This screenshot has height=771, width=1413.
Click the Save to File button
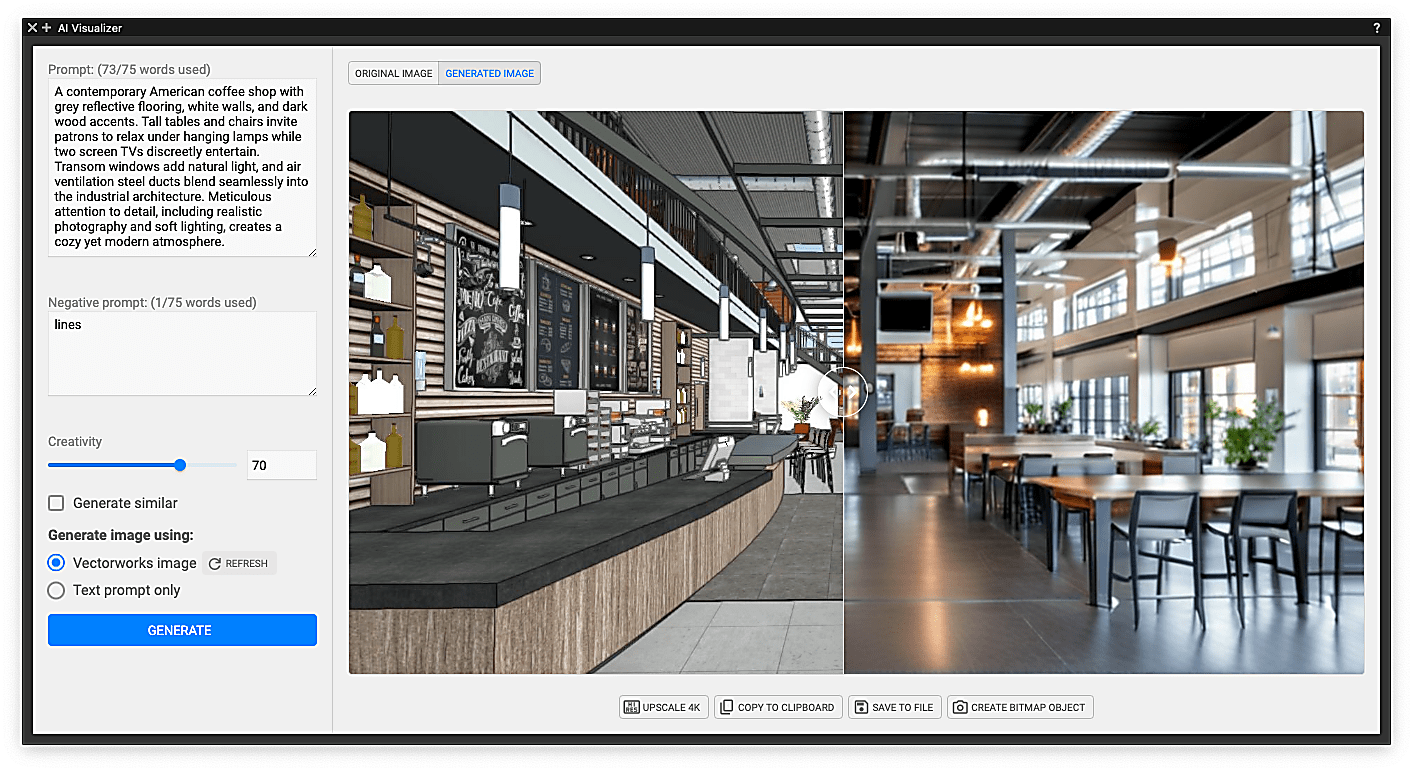(x=894, y=707)
